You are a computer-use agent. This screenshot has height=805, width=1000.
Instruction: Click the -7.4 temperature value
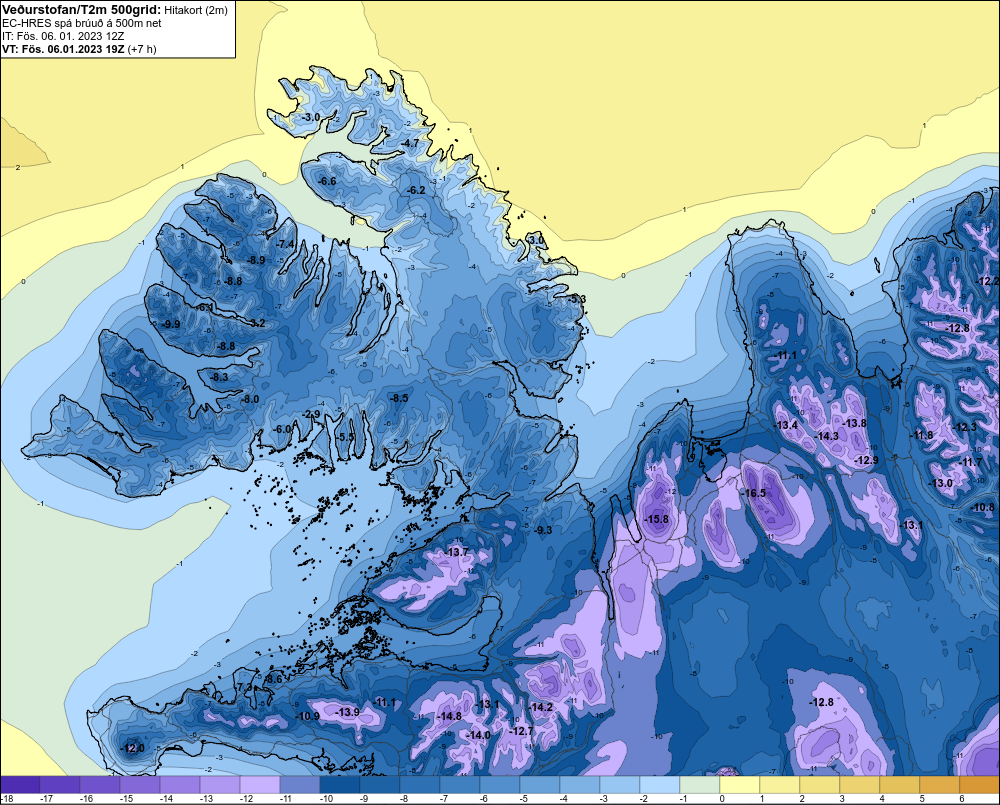(284, 244)
